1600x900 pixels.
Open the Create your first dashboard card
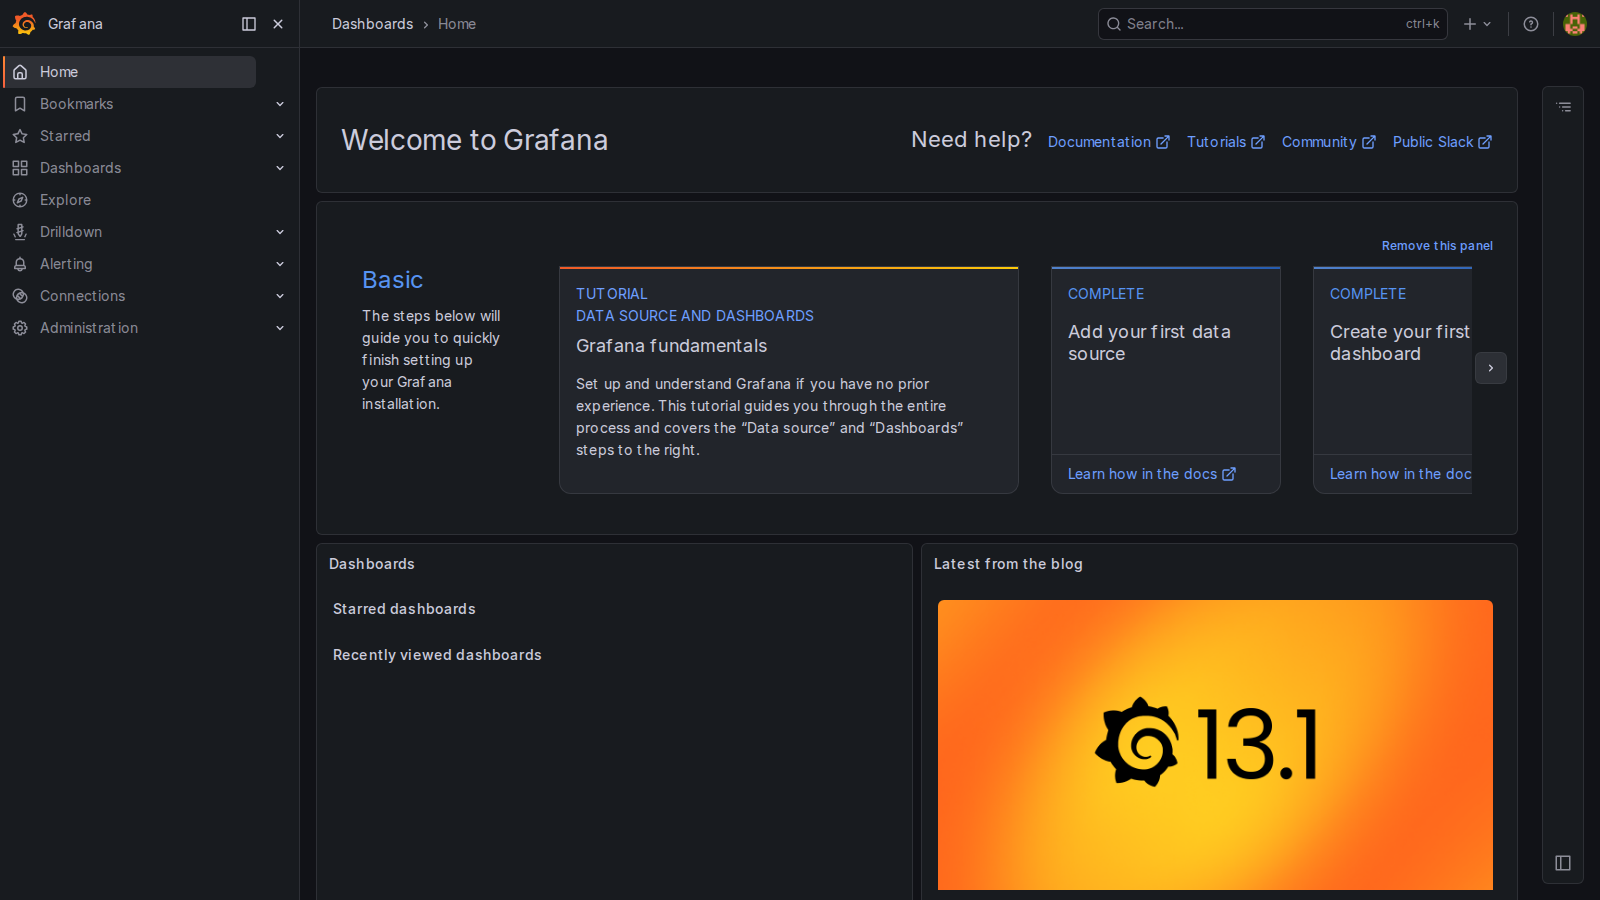(x=1392, y=380)
